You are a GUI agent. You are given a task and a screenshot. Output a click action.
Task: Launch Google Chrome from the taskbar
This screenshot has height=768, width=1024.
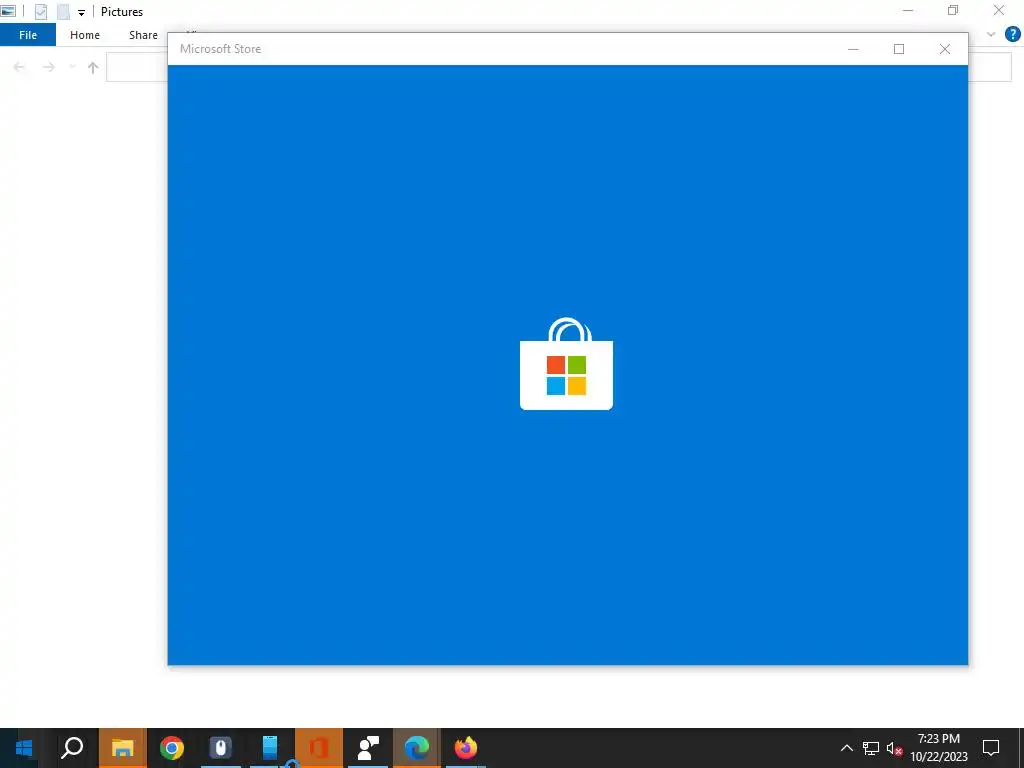[172, 748]
